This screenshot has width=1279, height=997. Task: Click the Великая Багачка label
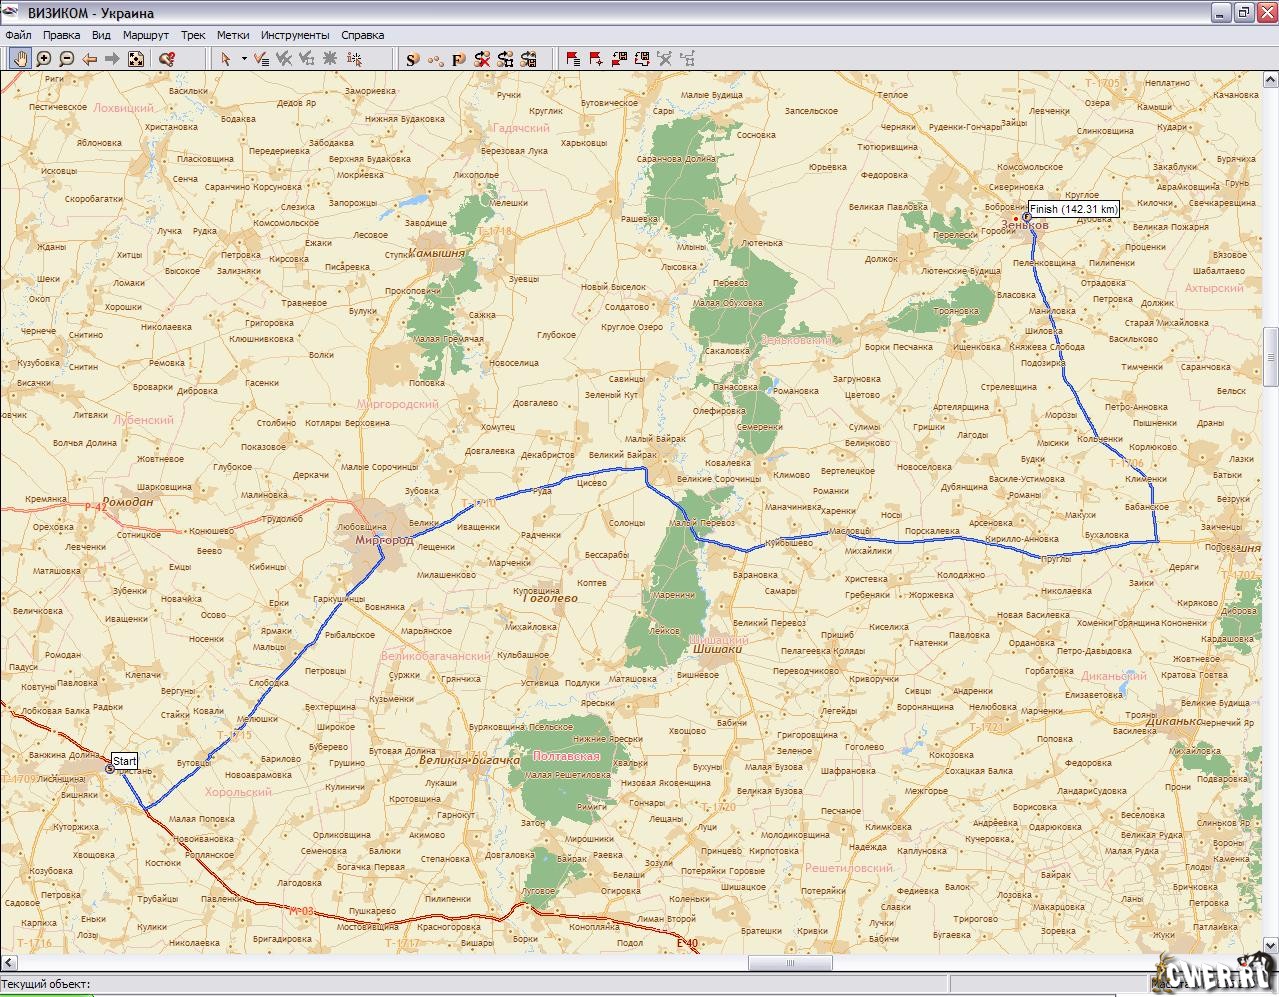coord(470,760)
